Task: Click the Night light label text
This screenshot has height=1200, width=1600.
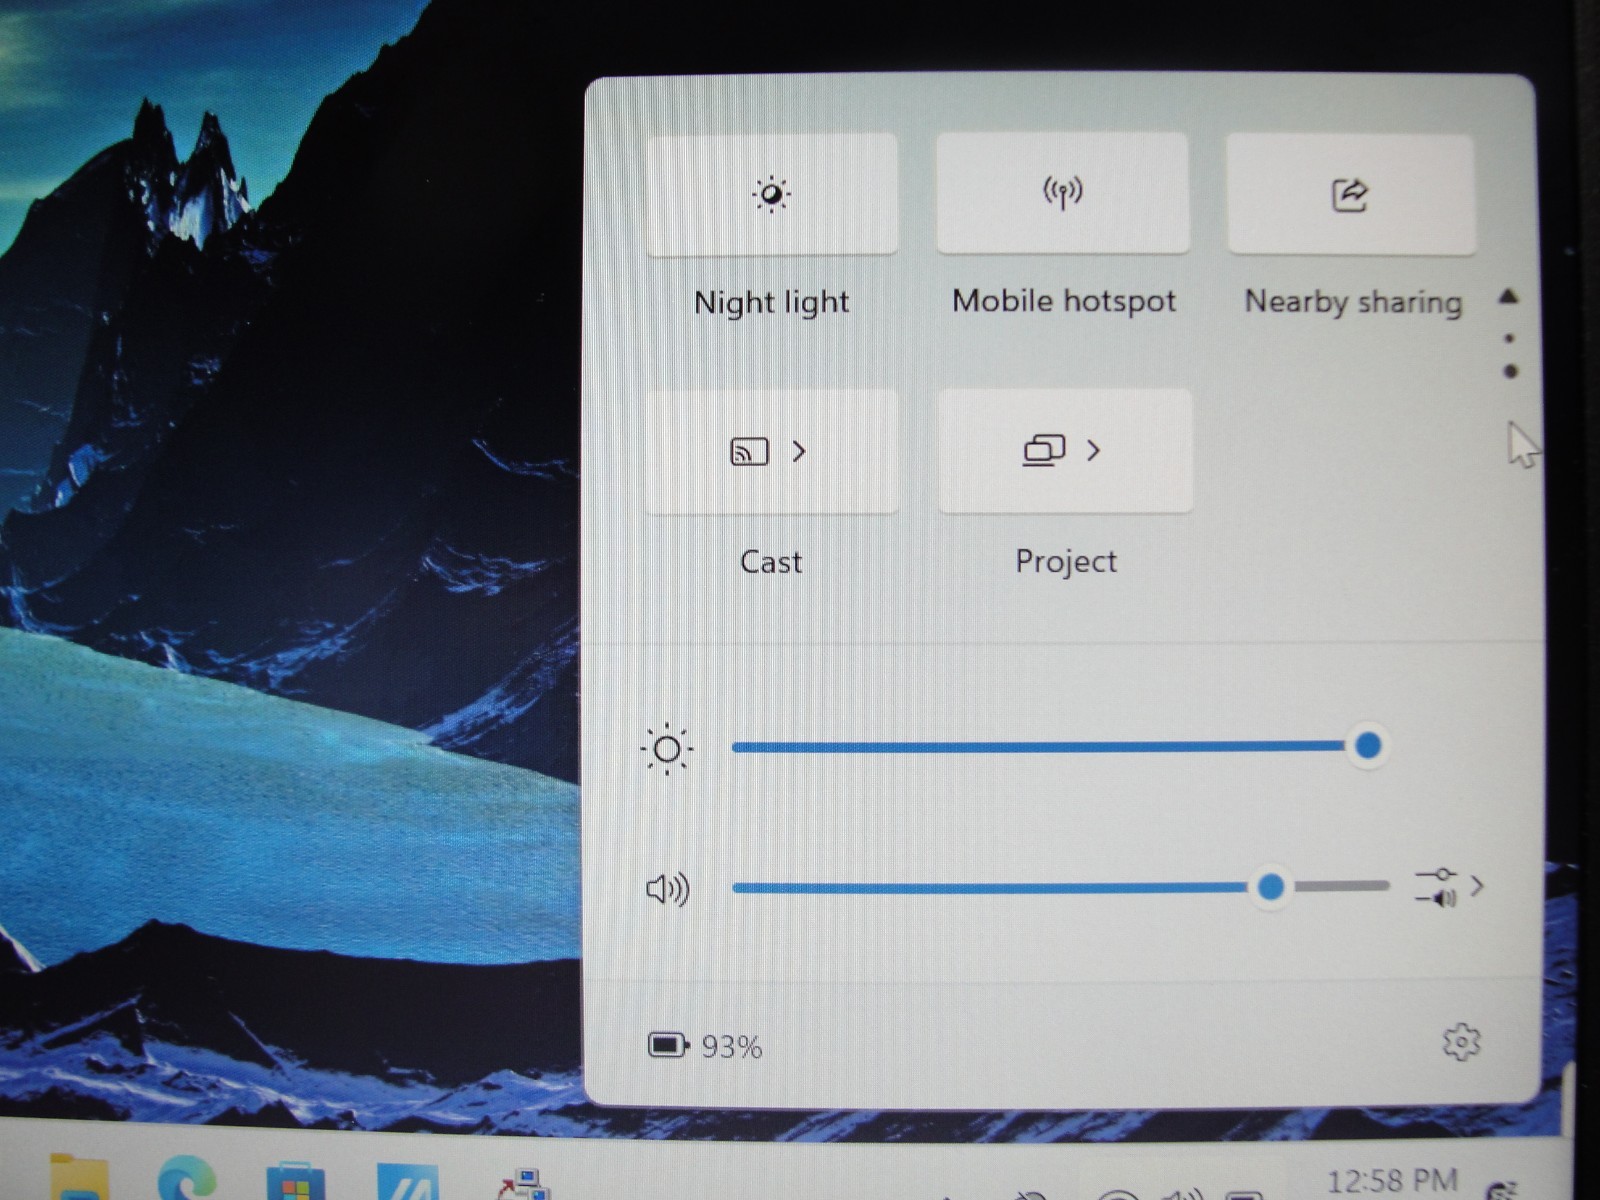Action: [x=771, y=302]
